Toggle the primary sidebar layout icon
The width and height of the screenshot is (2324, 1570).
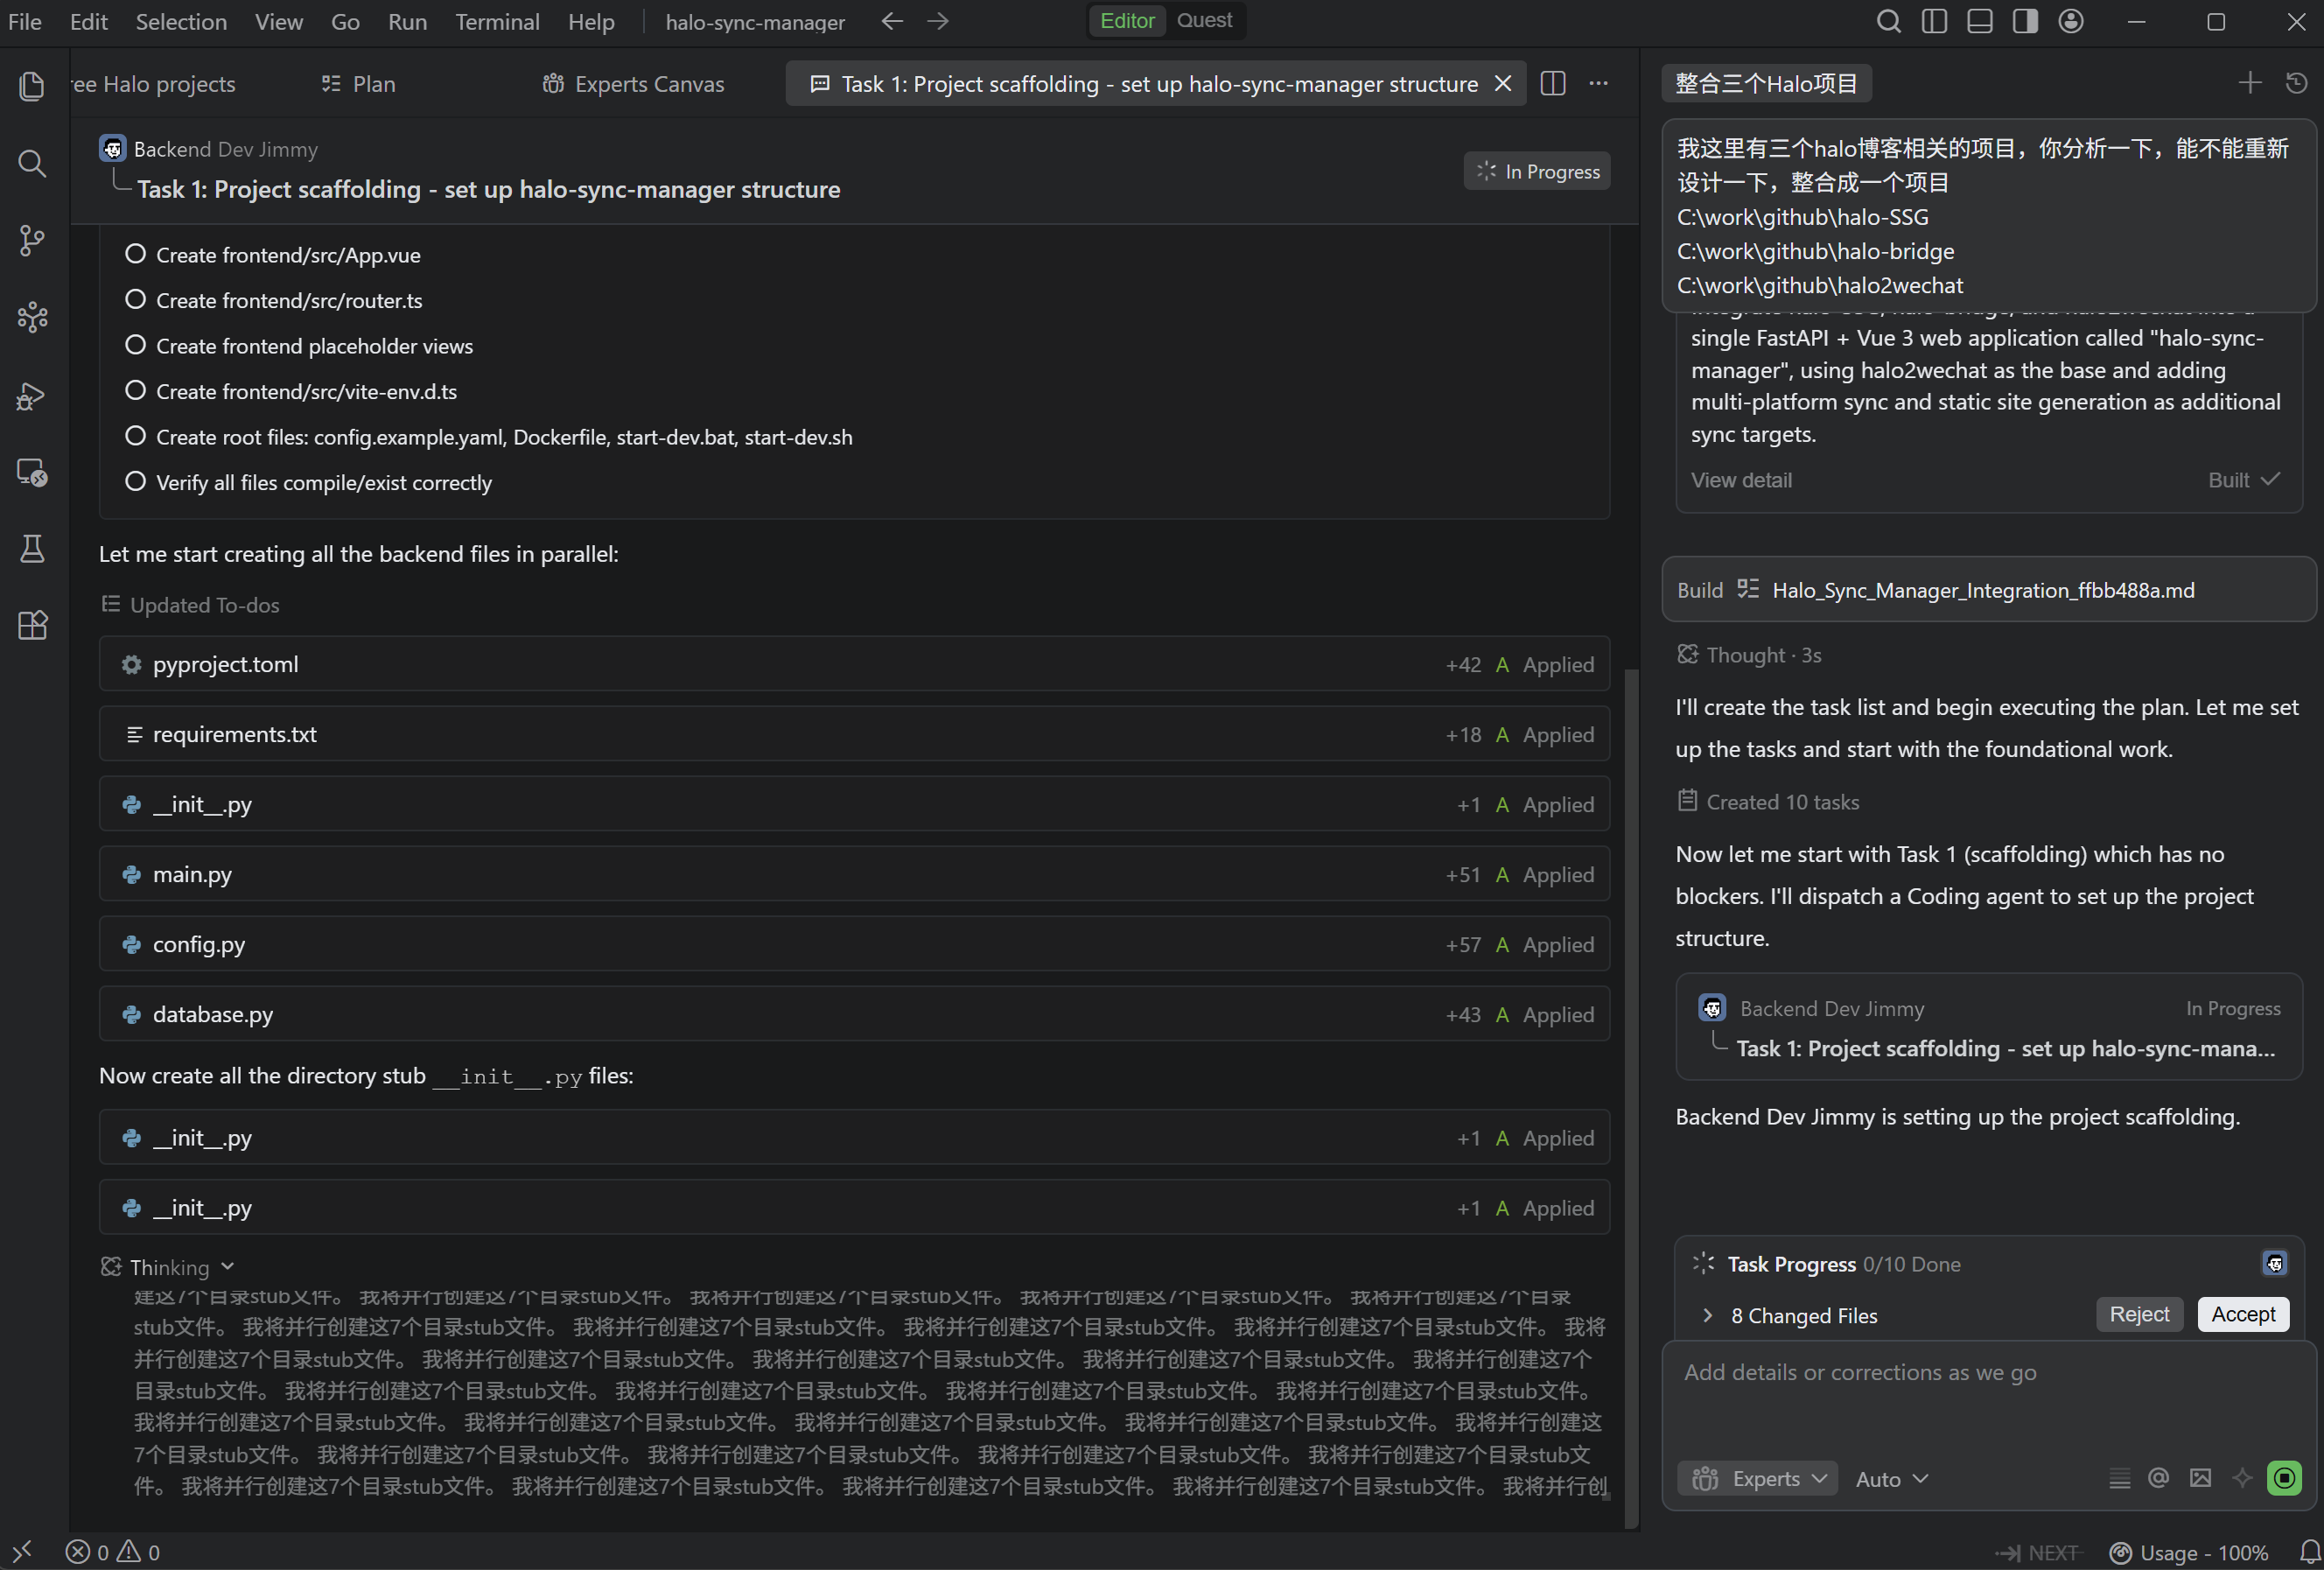(1934, 21)
